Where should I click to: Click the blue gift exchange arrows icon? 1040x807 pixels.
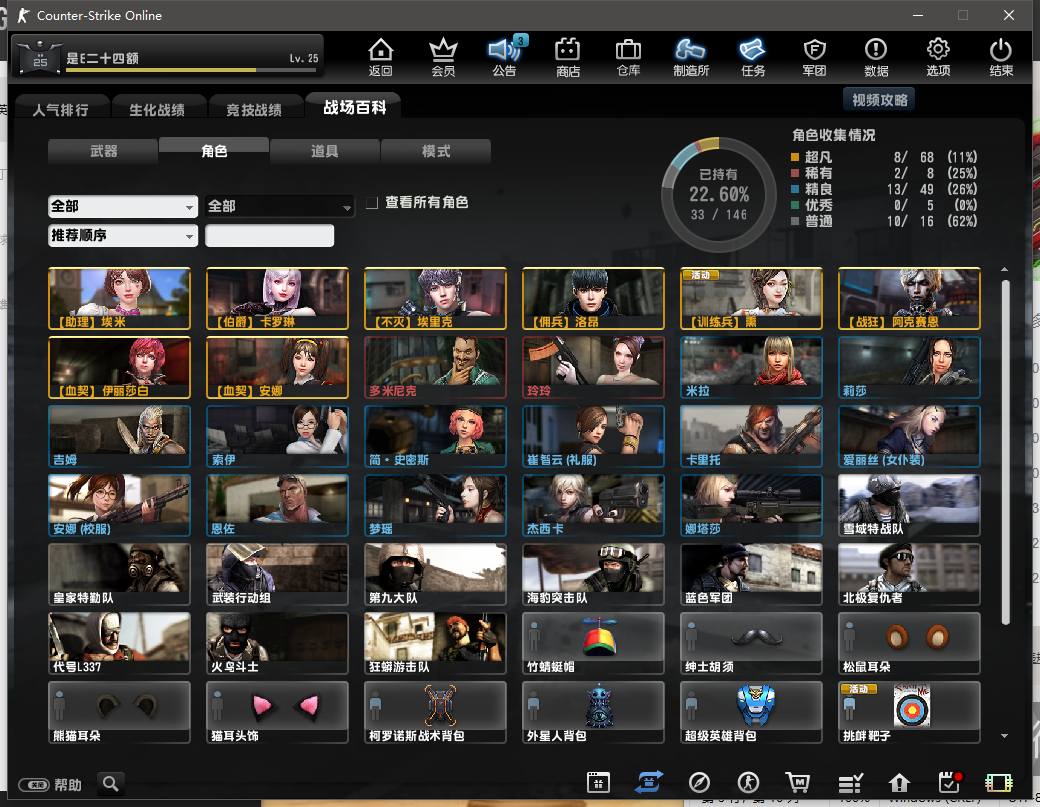click(649, 782)
